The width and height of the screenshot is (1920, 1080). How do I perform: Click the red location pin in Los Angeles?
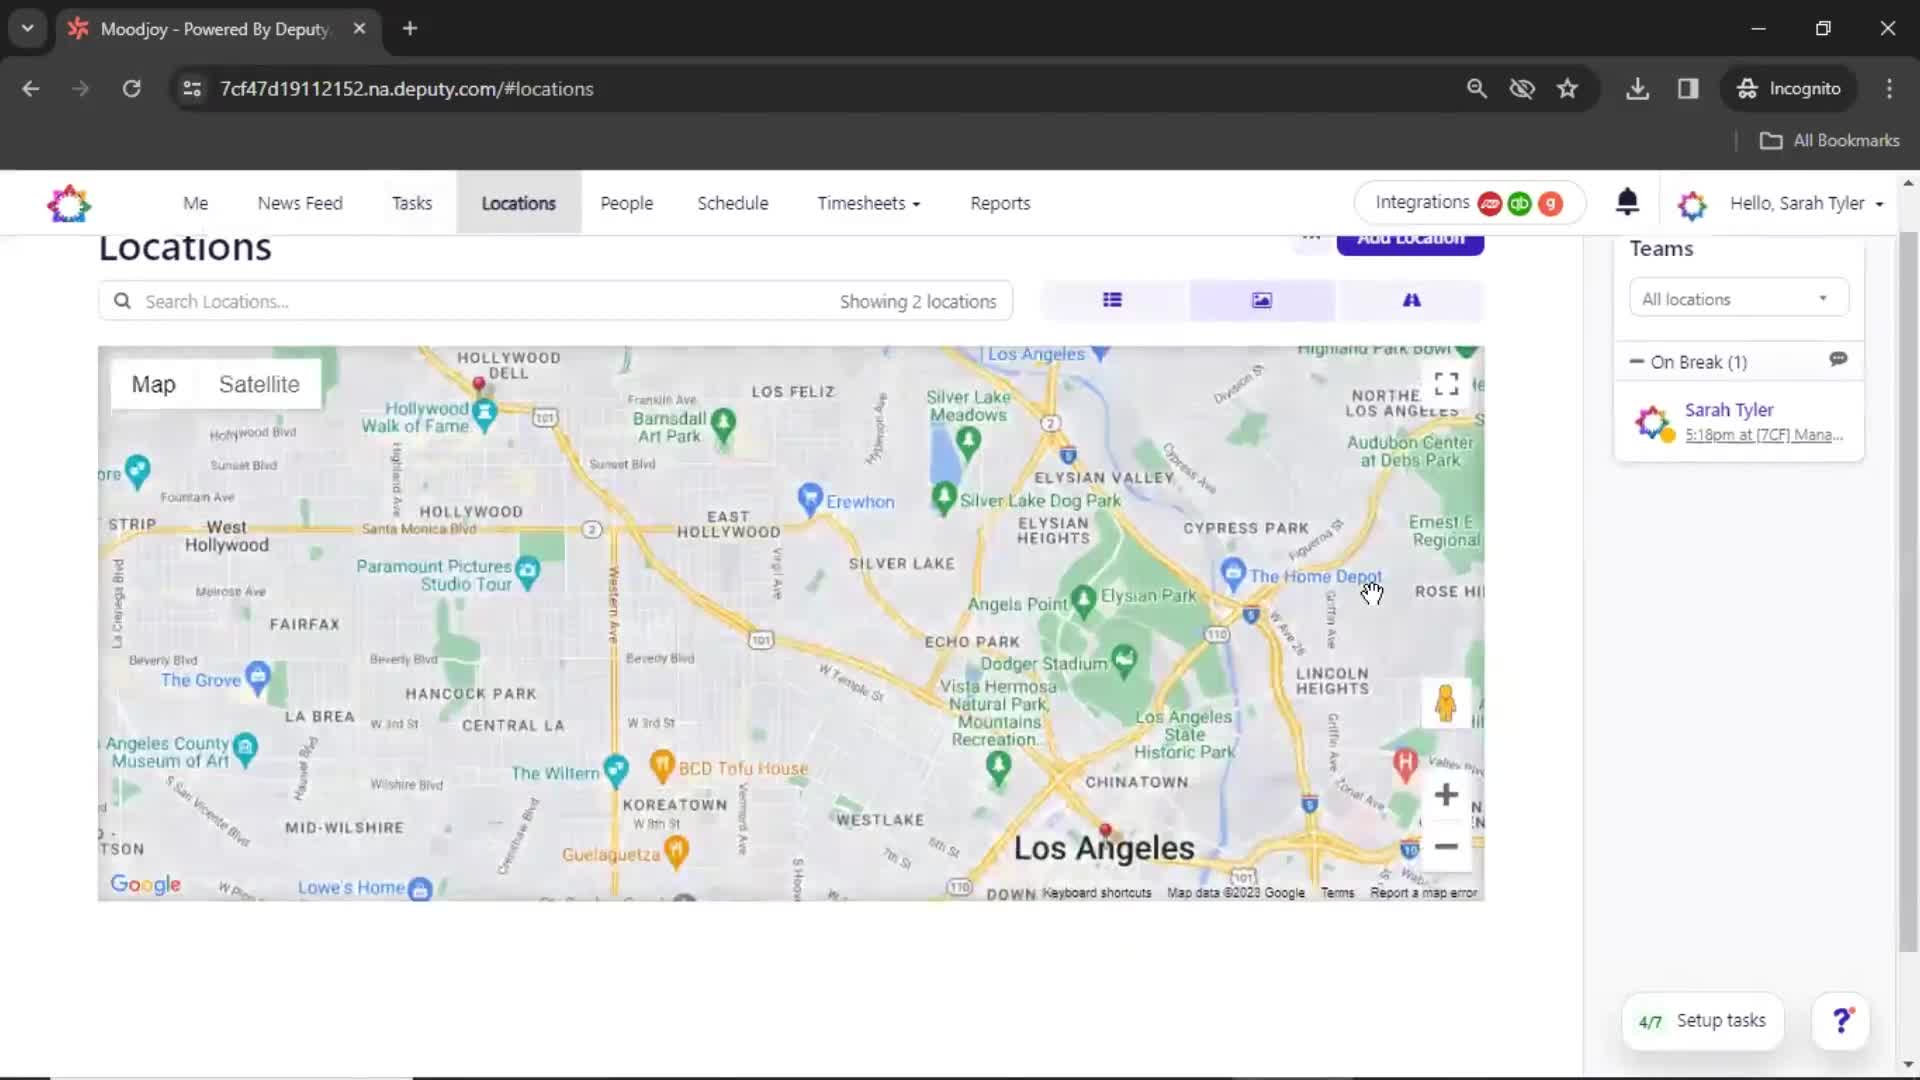tap(1105, 833)
